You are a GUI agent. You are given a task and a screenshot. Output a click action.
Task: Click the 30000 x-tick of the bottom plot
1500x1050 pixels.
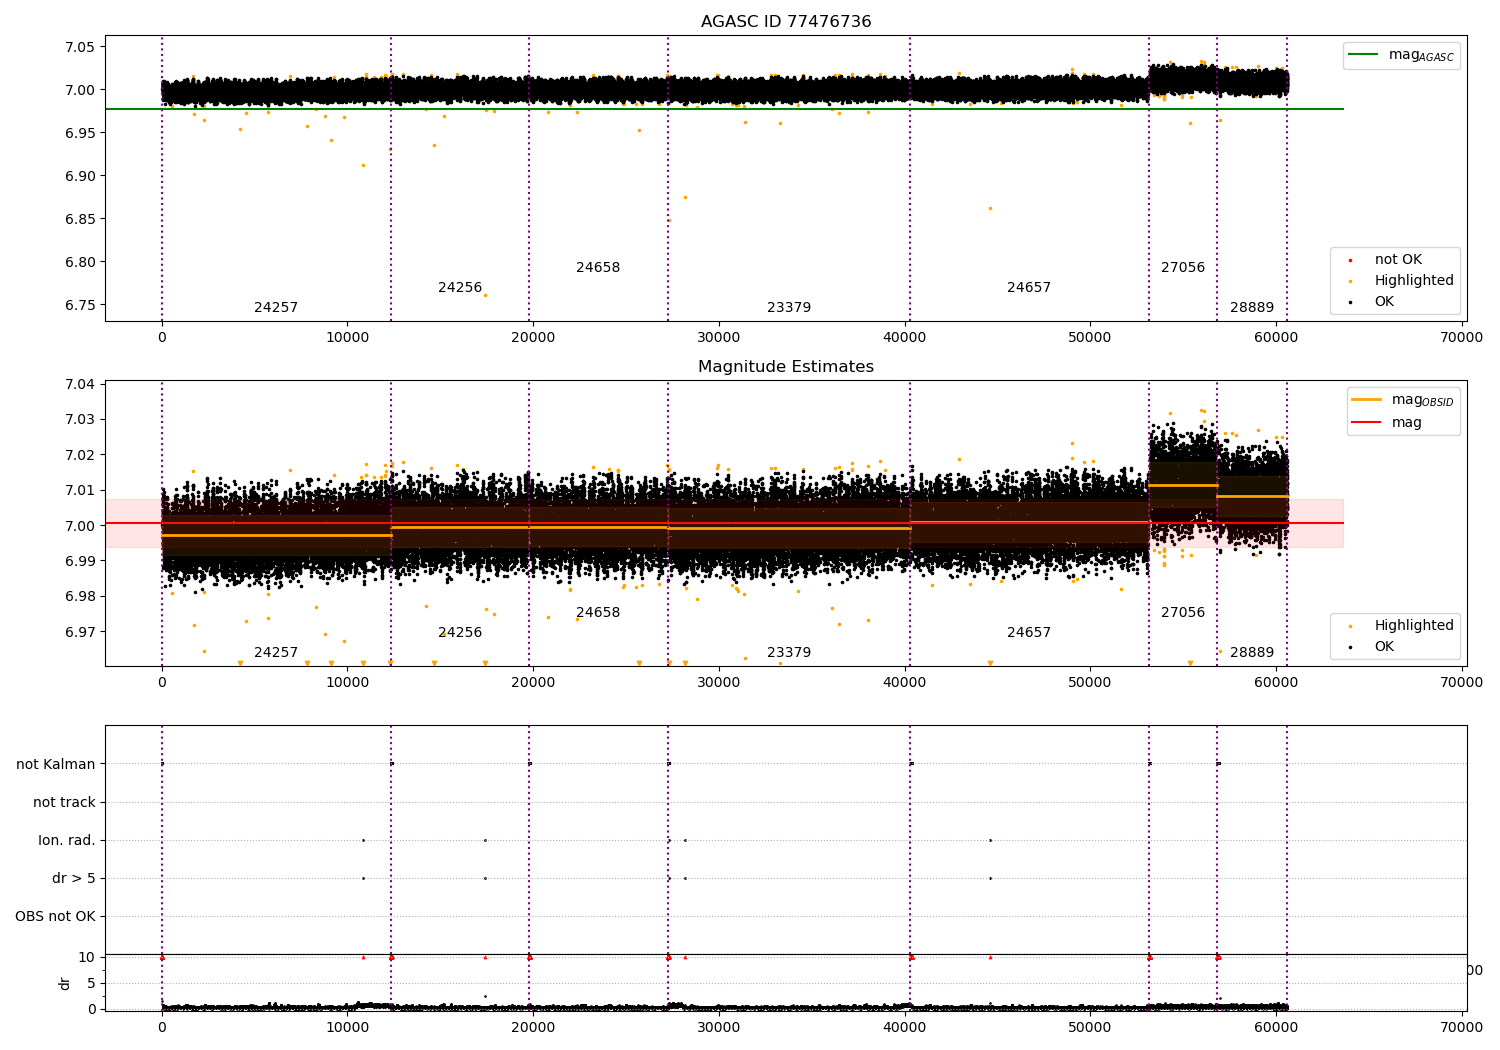click(718, 1027)
